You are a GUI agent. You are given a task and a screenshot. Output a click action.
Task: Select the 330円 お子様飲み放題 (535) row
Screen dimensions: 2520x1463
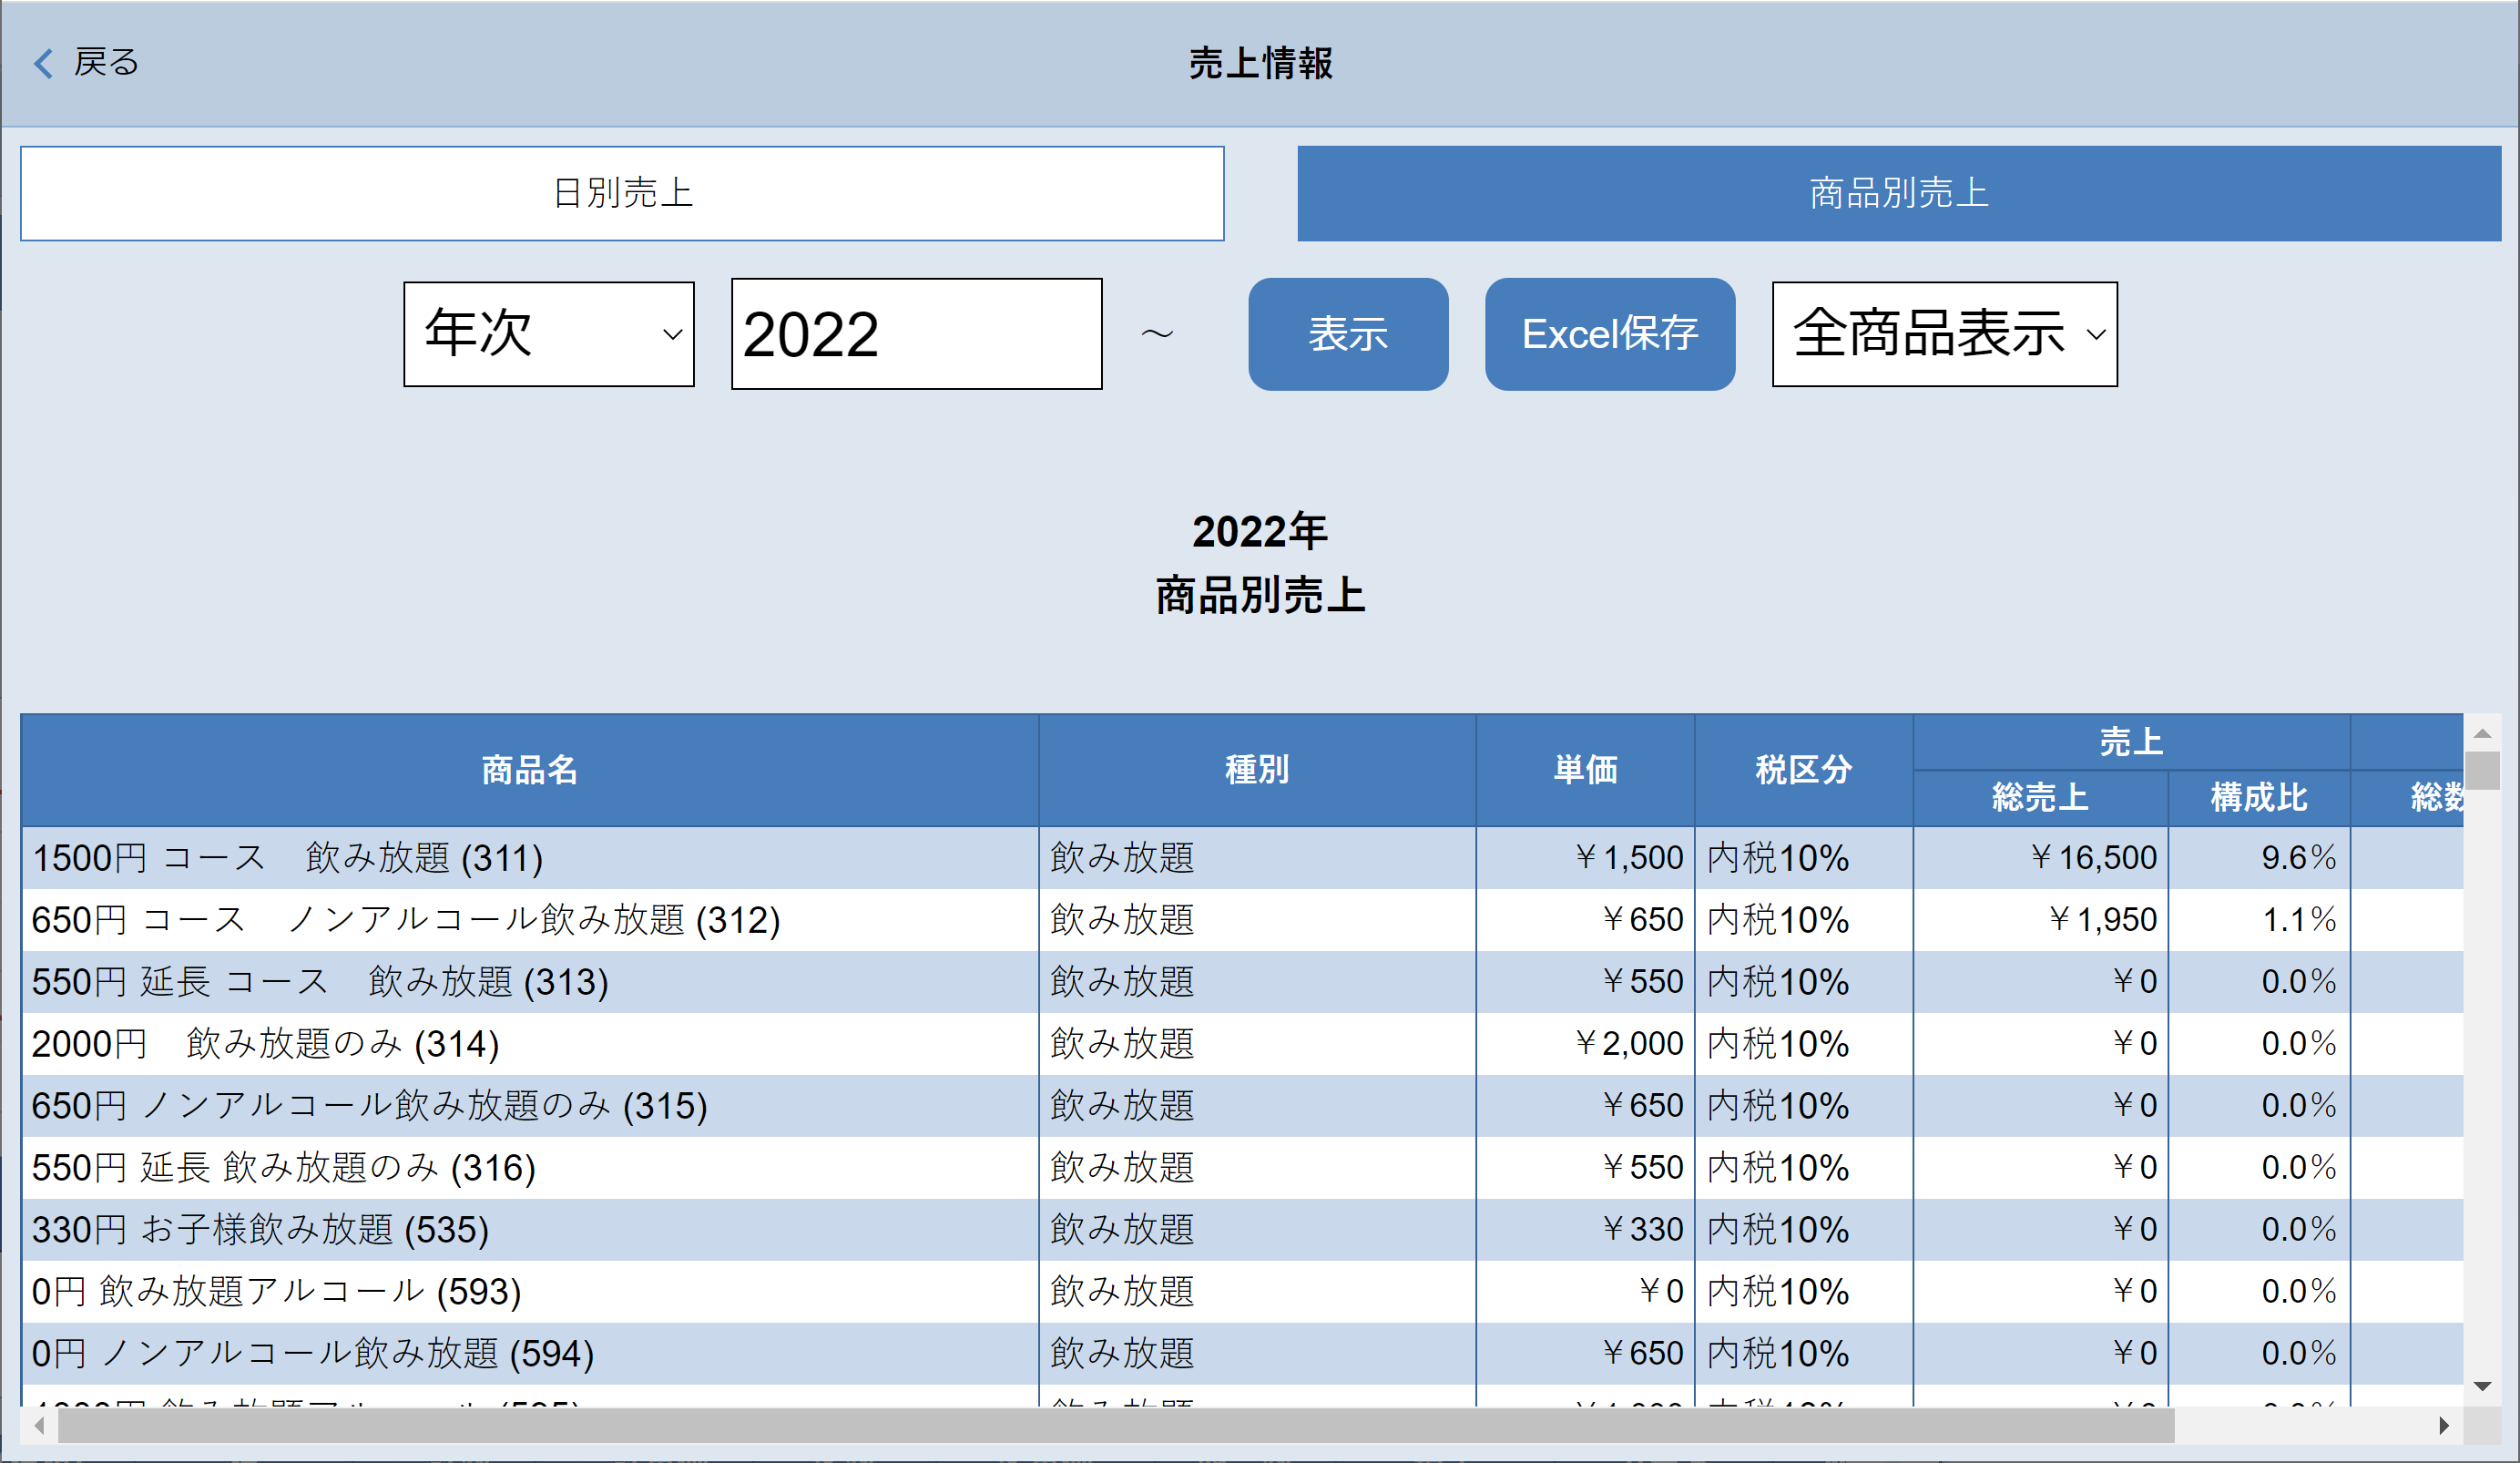click(260, 1229)
